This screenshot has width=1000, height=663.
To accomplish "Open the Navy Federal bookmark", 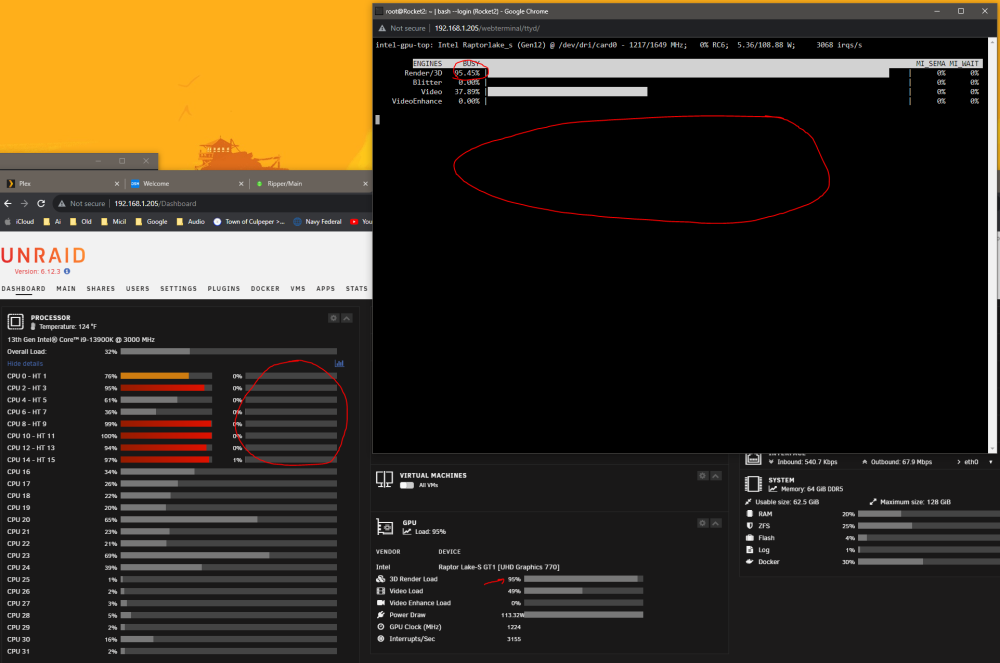I will pos(318,222).
